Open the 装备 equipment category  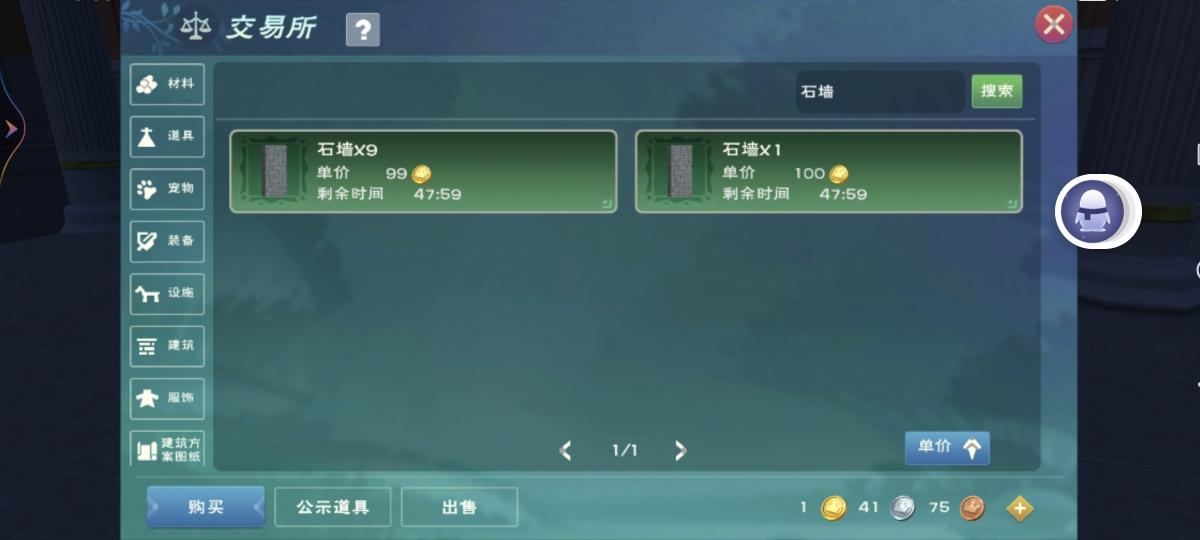pyautogui.click(x=167, y=241)
